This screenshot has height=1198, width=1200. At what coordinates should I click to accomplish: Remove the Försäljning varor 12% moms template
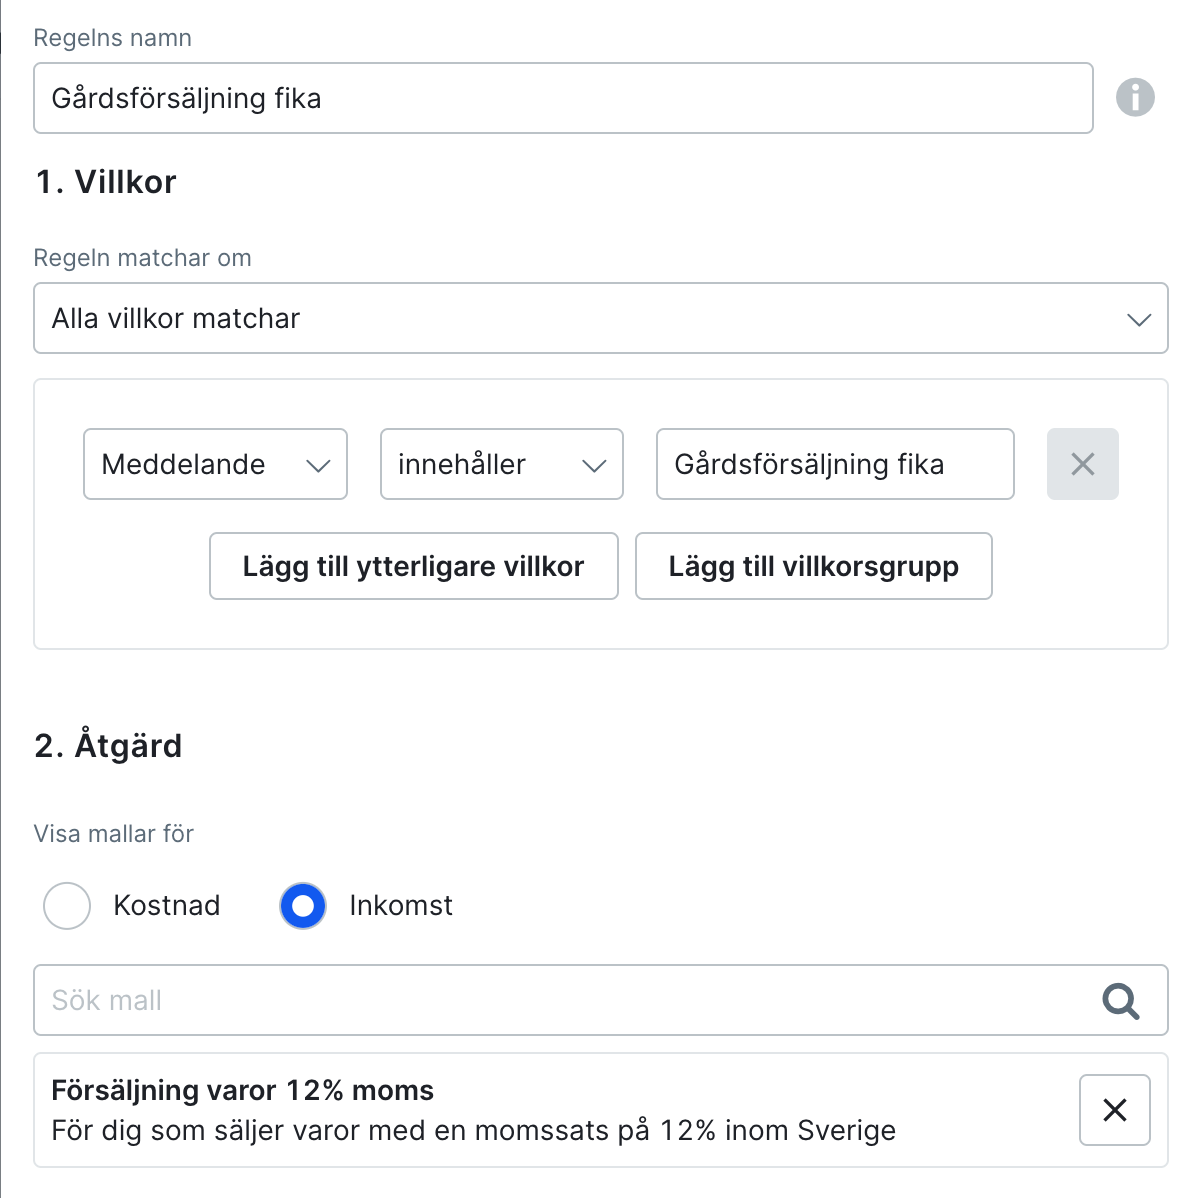[x=1114, y=1110]
